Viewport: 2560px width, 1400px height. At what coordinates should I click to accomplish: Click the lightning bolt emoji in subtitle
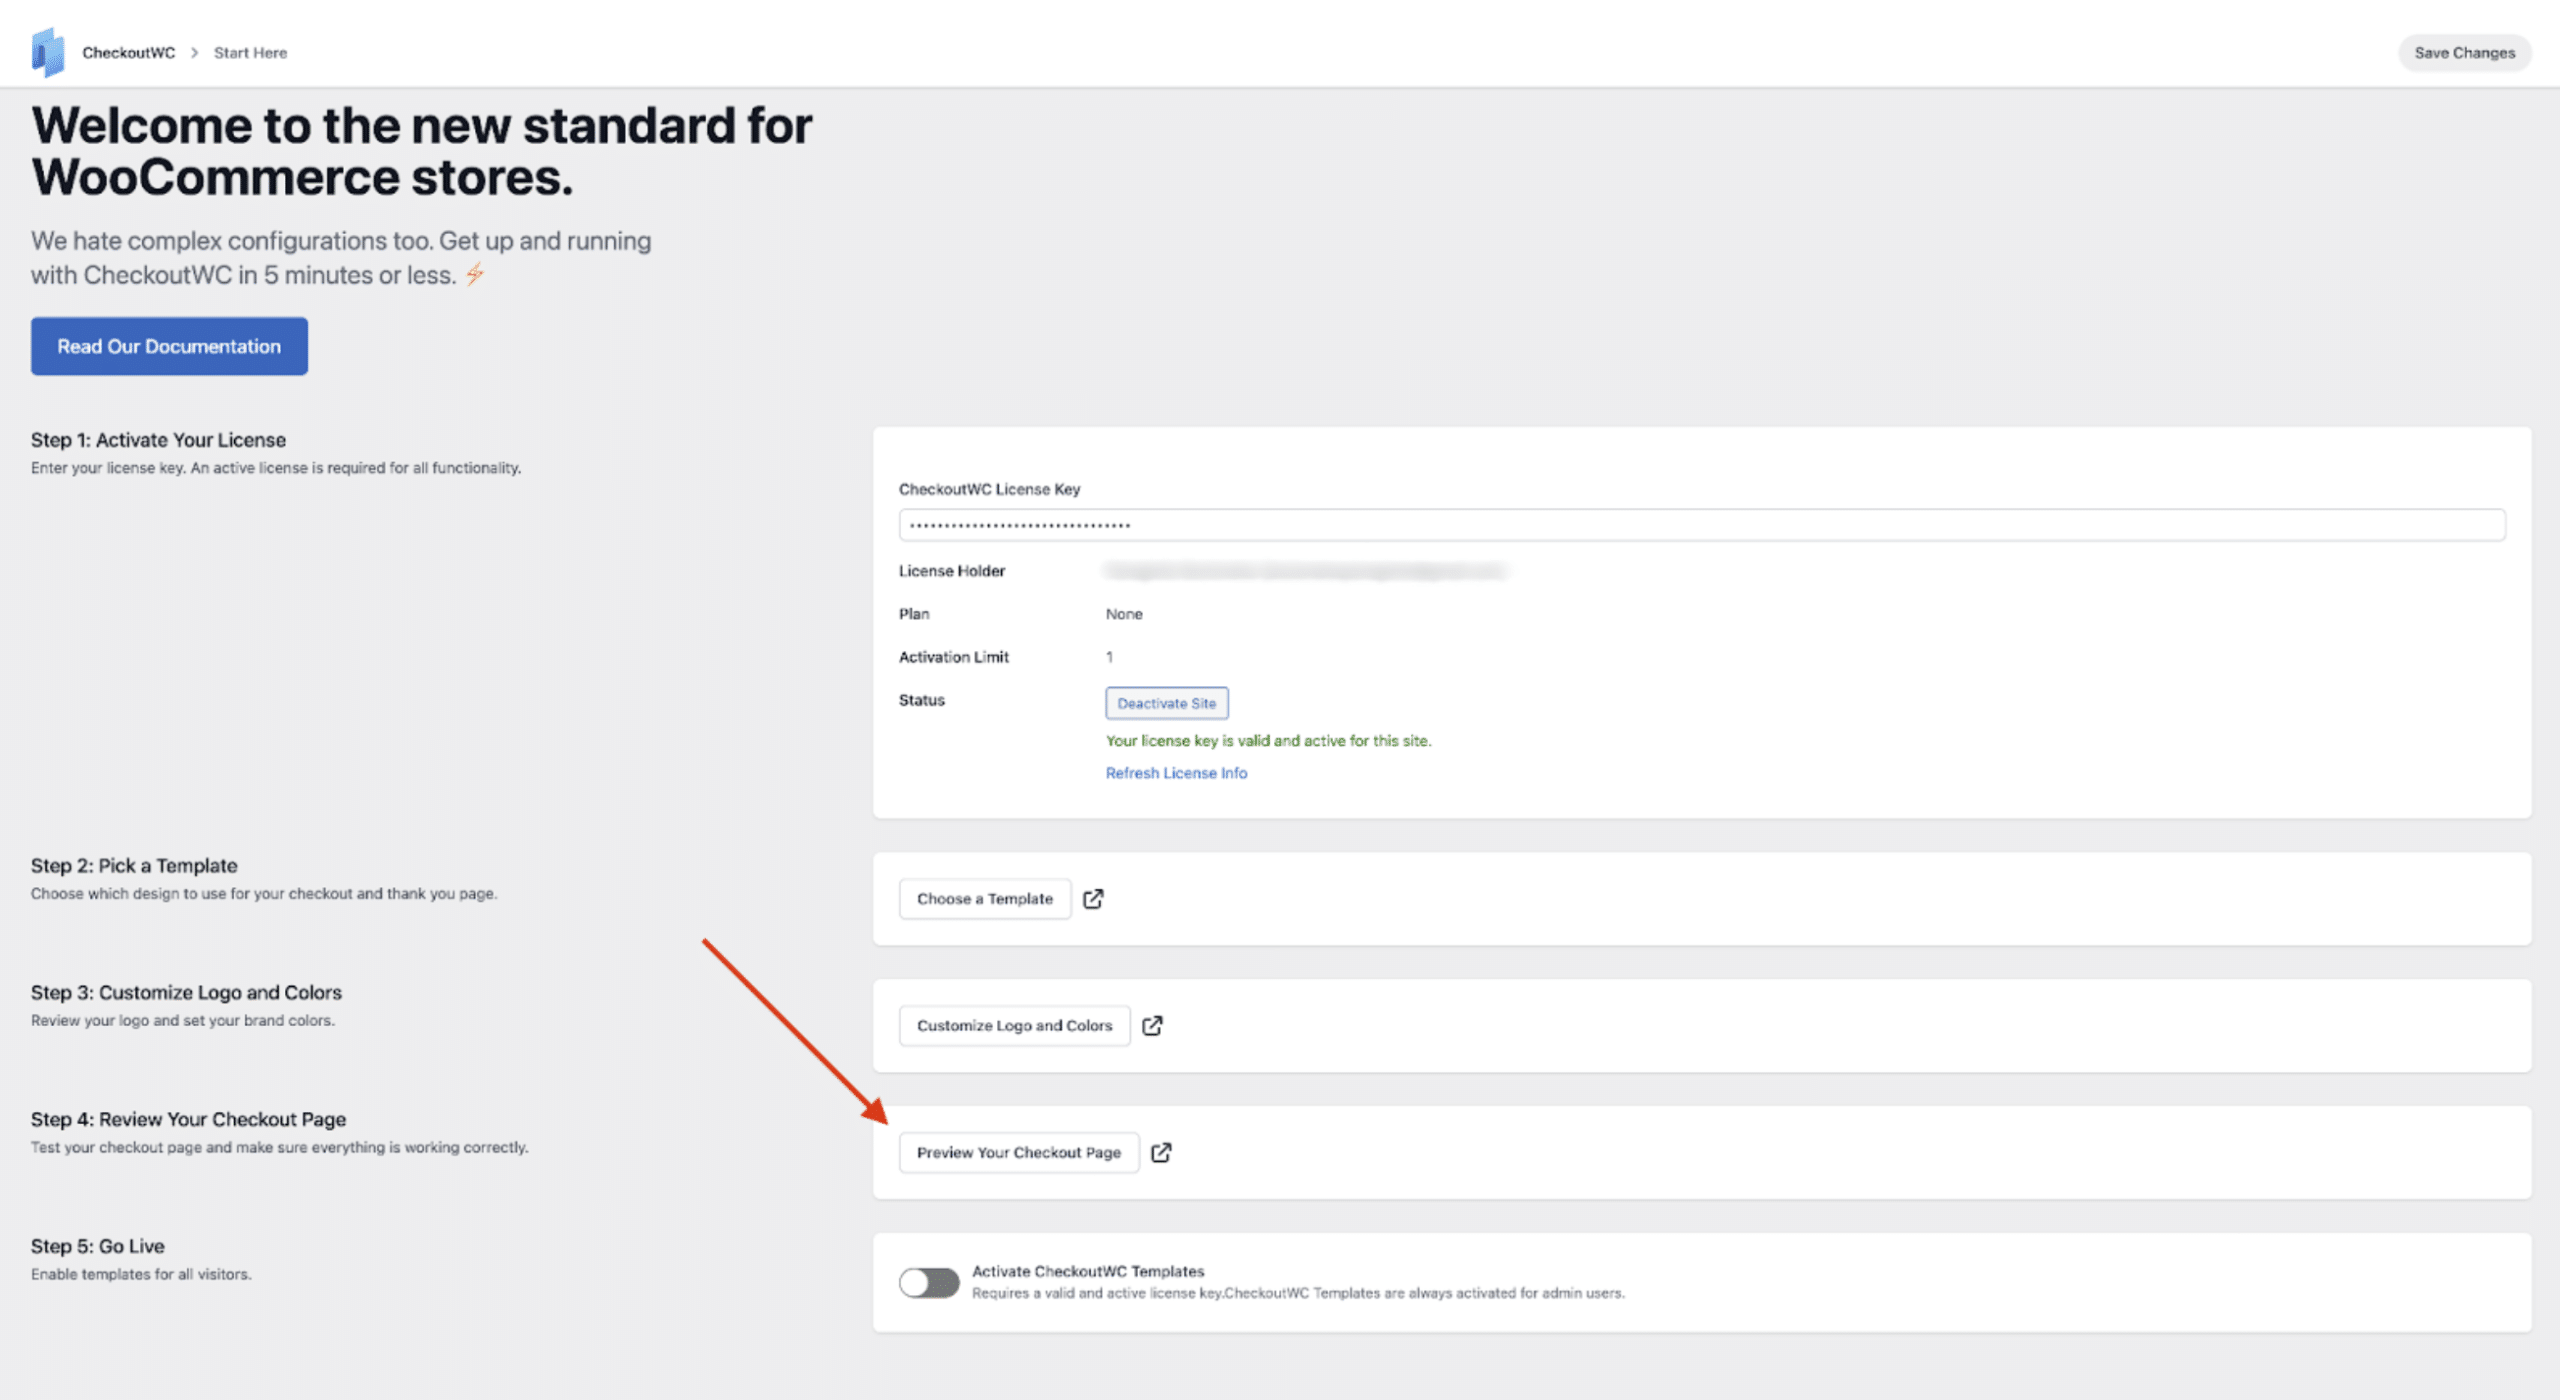point(475,273)
